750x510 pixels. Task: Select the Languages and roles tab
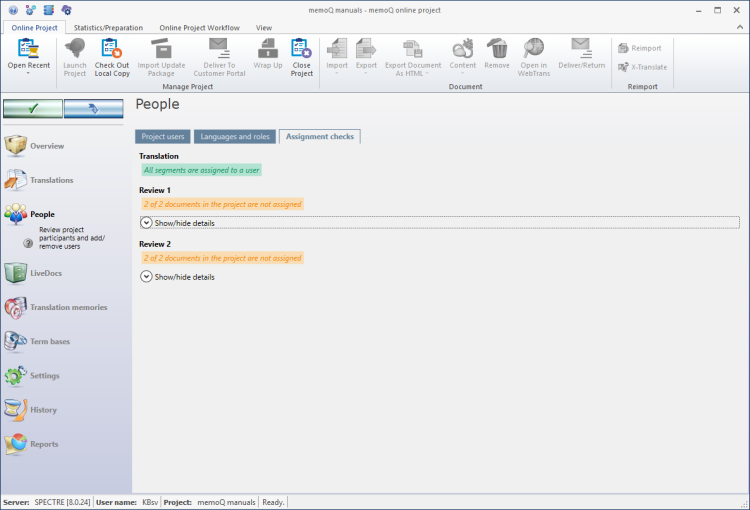235,137
